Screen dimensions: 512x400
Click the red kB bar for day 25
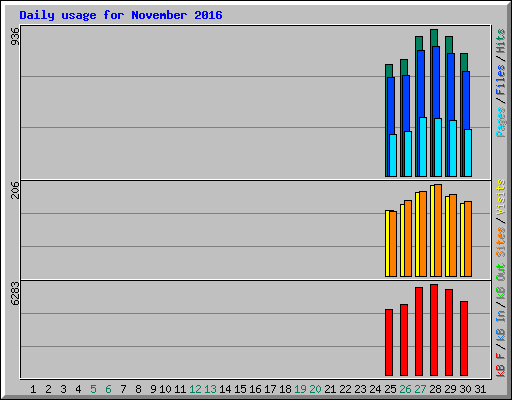click(389, 342)
